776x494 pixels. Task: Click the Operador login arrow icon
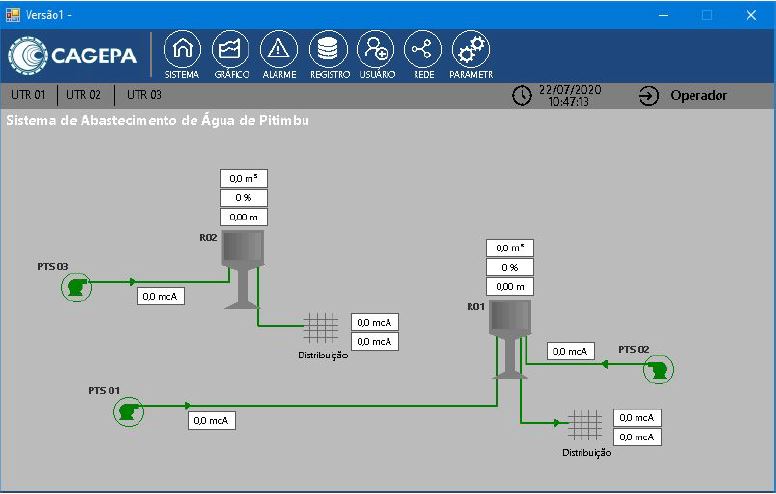pos(649,96)
